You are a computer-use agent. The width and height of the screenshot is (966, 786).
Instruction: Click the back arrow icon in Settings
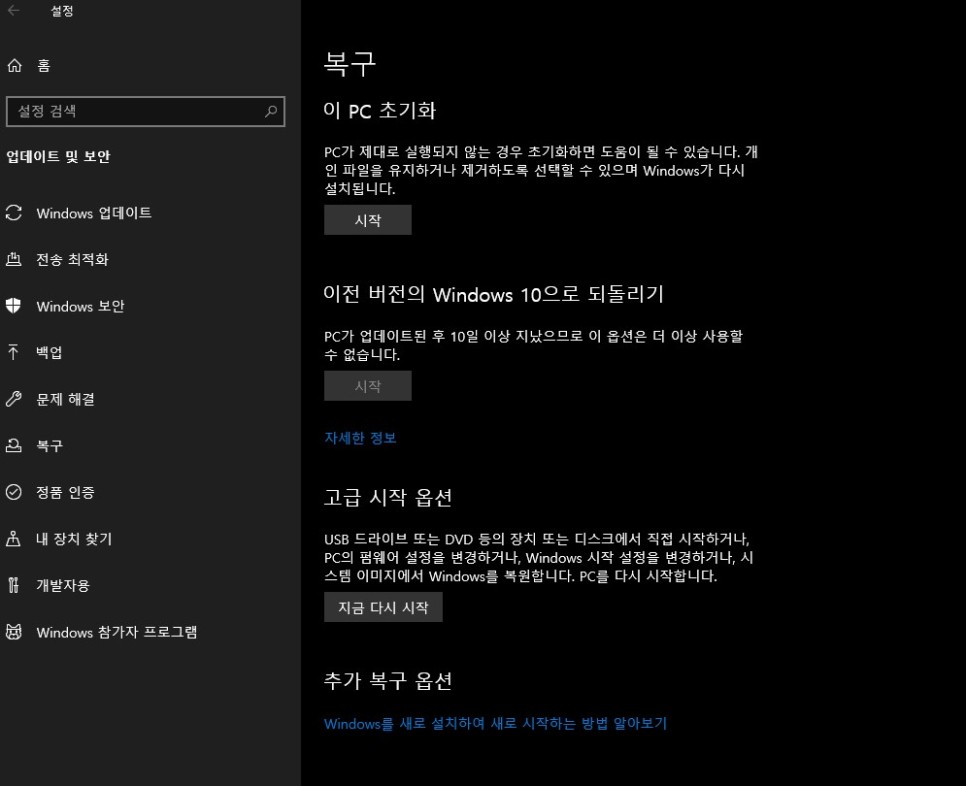tap(14, 10)
